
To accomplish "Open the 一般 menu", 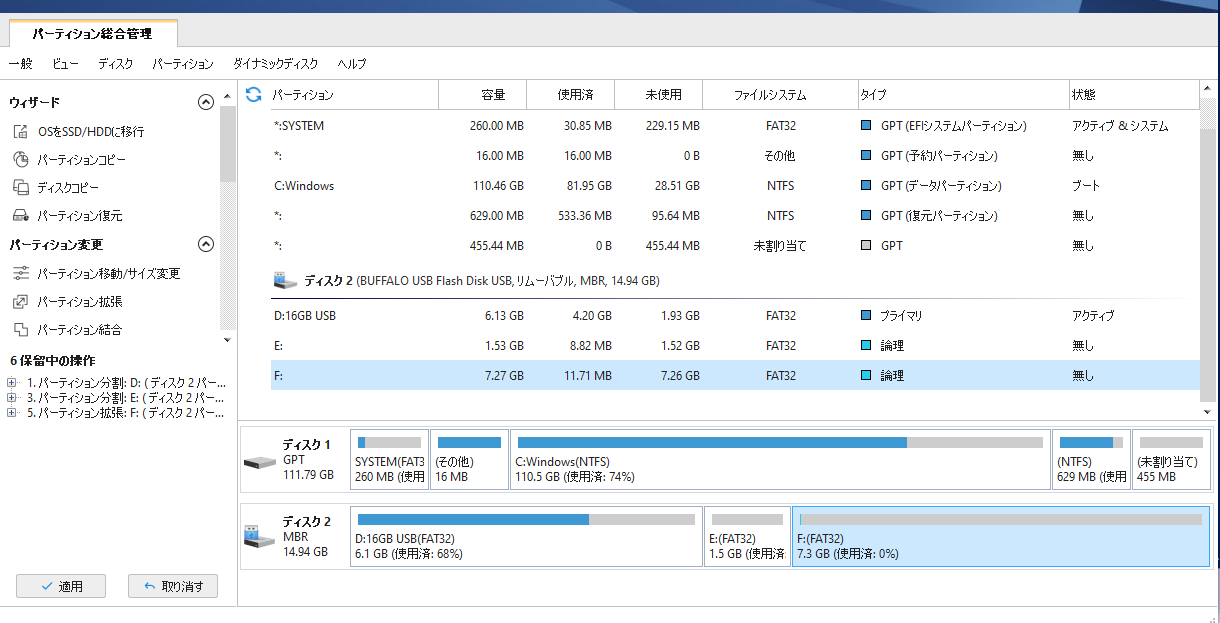I will [20, 63].
